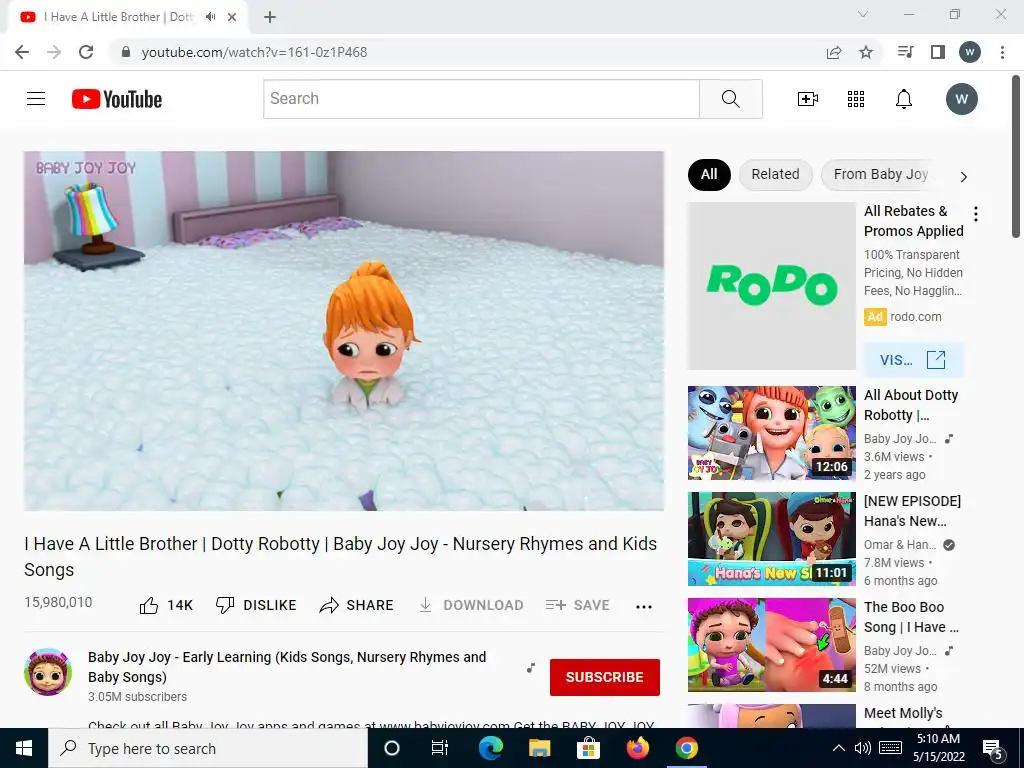
Task: Select the From Baby Joy chip
Action: [x=880, y=174]
